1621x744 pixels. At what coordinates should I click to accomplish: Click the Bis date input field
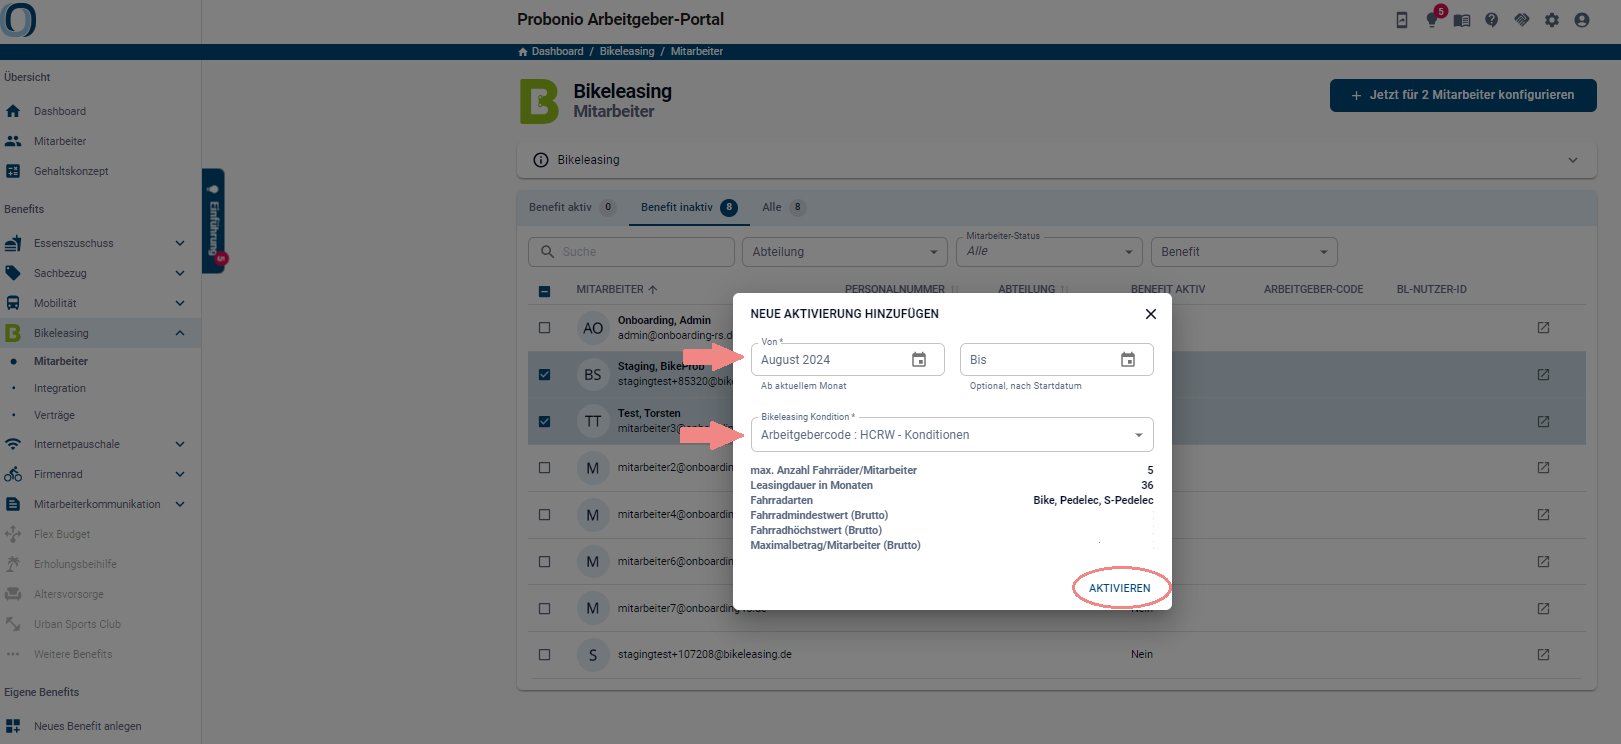click(x=1057, y=360)
